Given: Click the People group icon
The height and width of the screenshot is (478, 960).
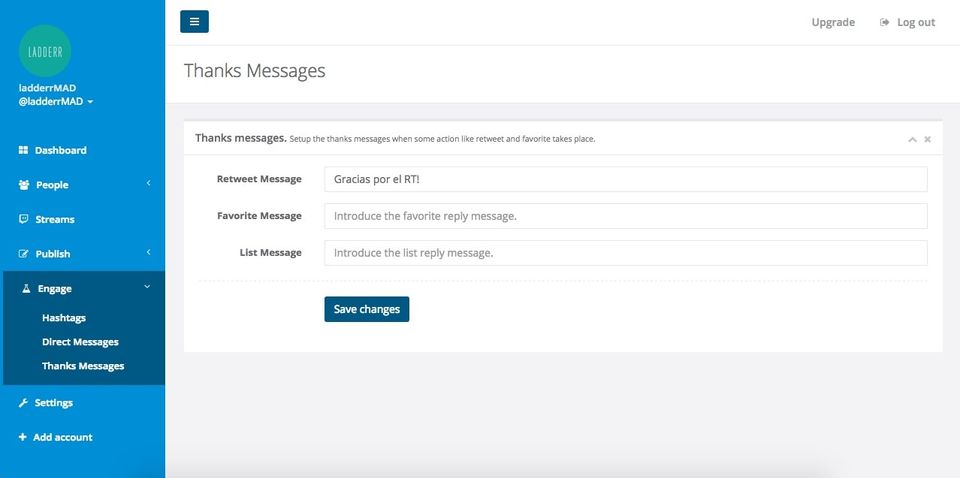Looking at the screenshot, I should (24, 185).
